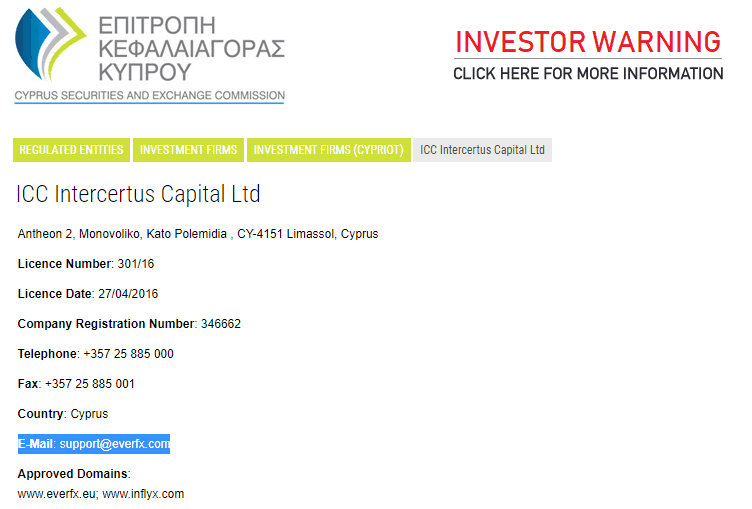Select Investment Firms (Cypriot) breadcrumb
This screenshot has width=752, height=509.
coord(328,150)
